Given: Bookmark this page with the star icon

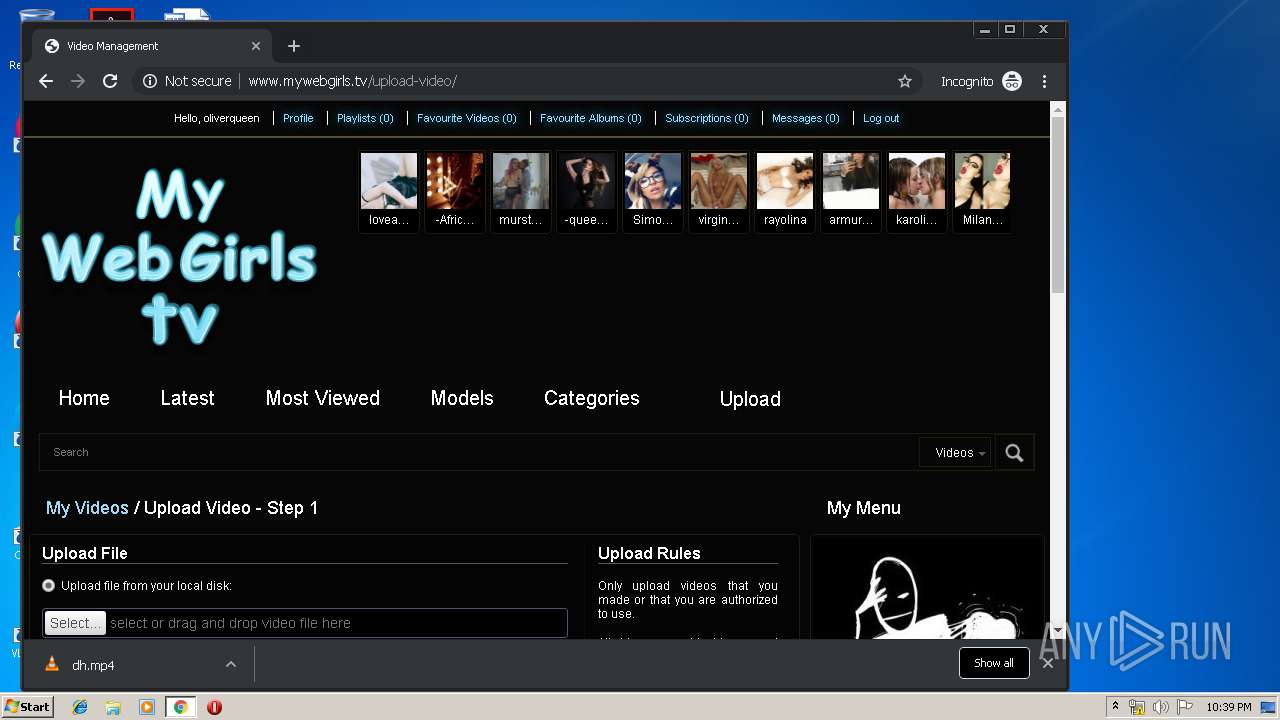Looking at the screenshot, I should pos(905,81).
